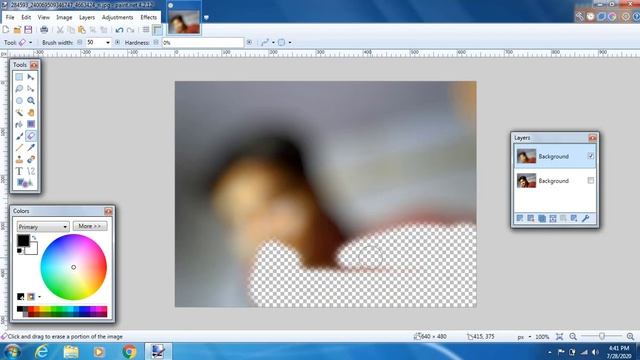Open Layer Properties wrench icon
The width and height of the screenshot is (640, 360).
point(586,219)
